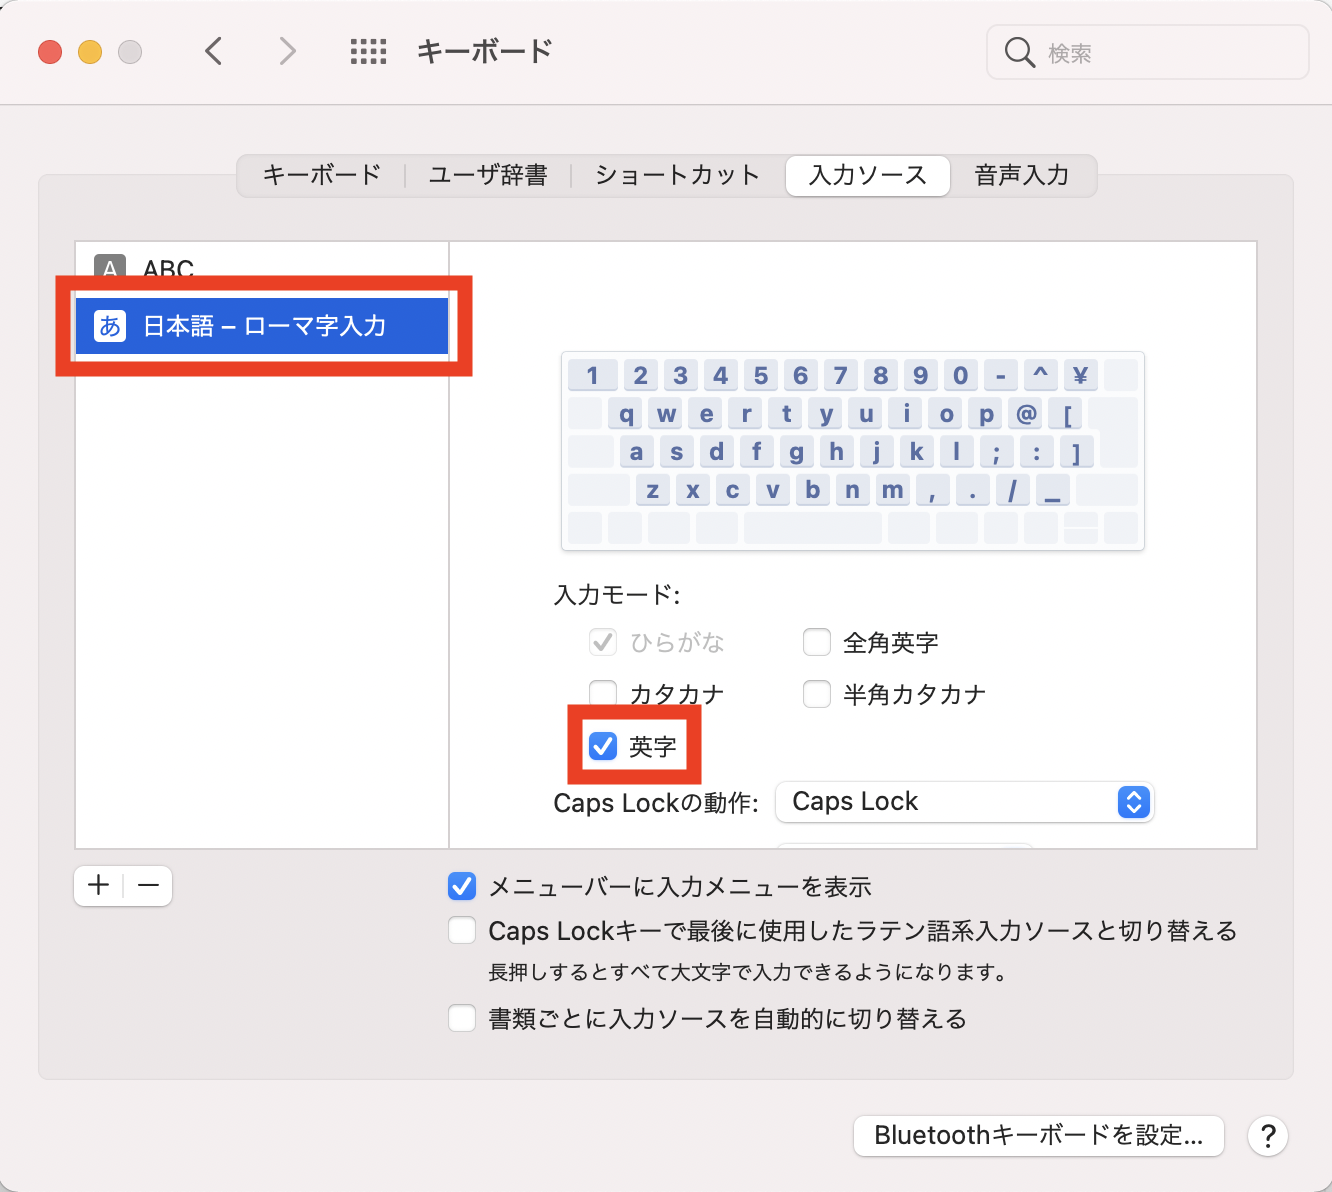Open the show-all settings grid icon
The height and width of the screenshot is (1192, 1332).
(x=368, y=51)
